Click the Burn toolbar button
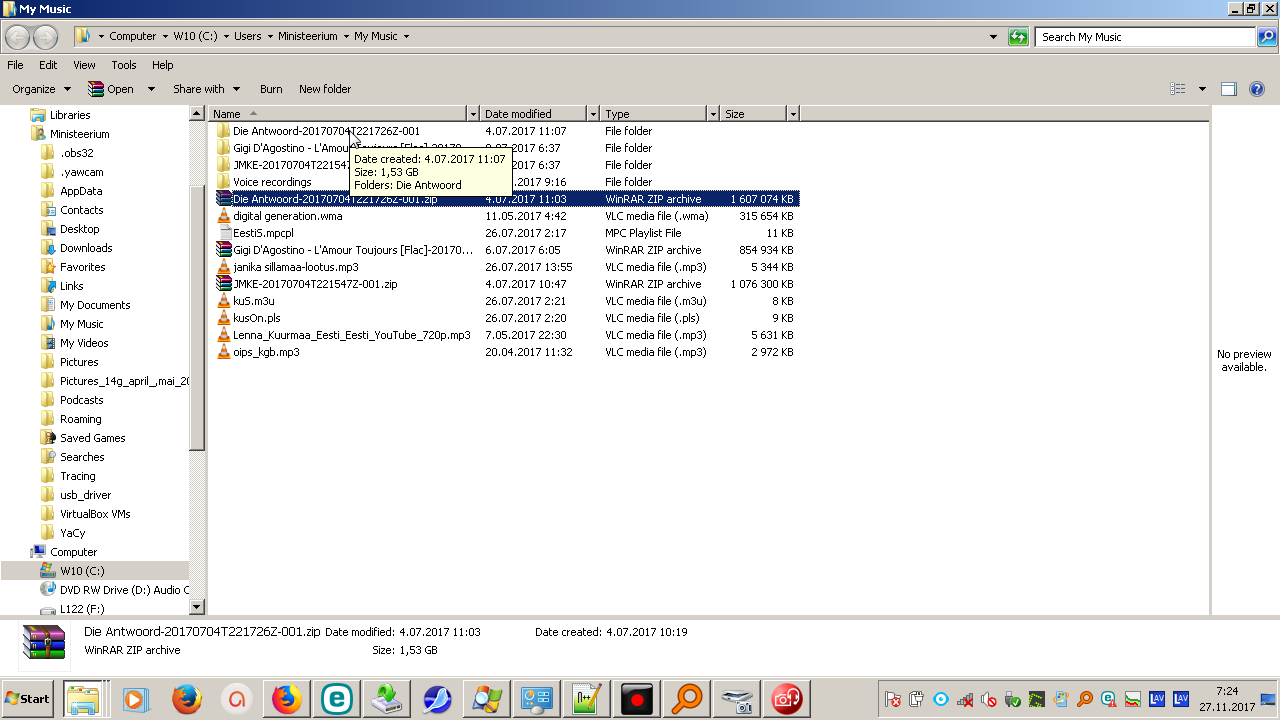Screen dimensions: 1280x720 [x=271, y=89]
